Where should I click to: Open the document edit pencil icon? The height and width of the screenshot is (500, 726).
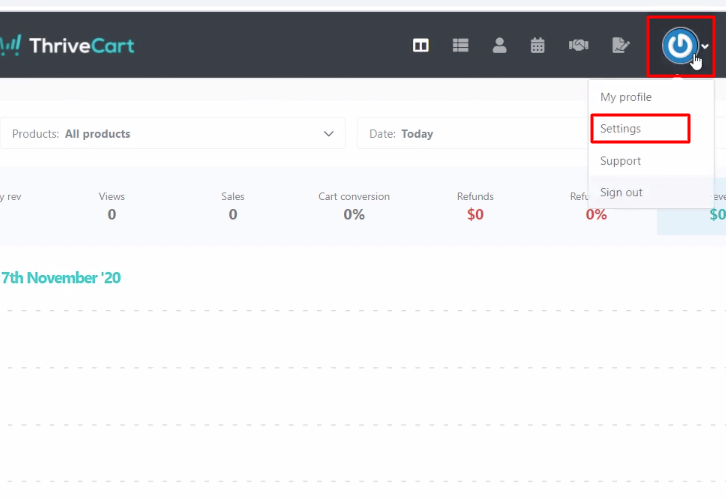tap(620, 45)
